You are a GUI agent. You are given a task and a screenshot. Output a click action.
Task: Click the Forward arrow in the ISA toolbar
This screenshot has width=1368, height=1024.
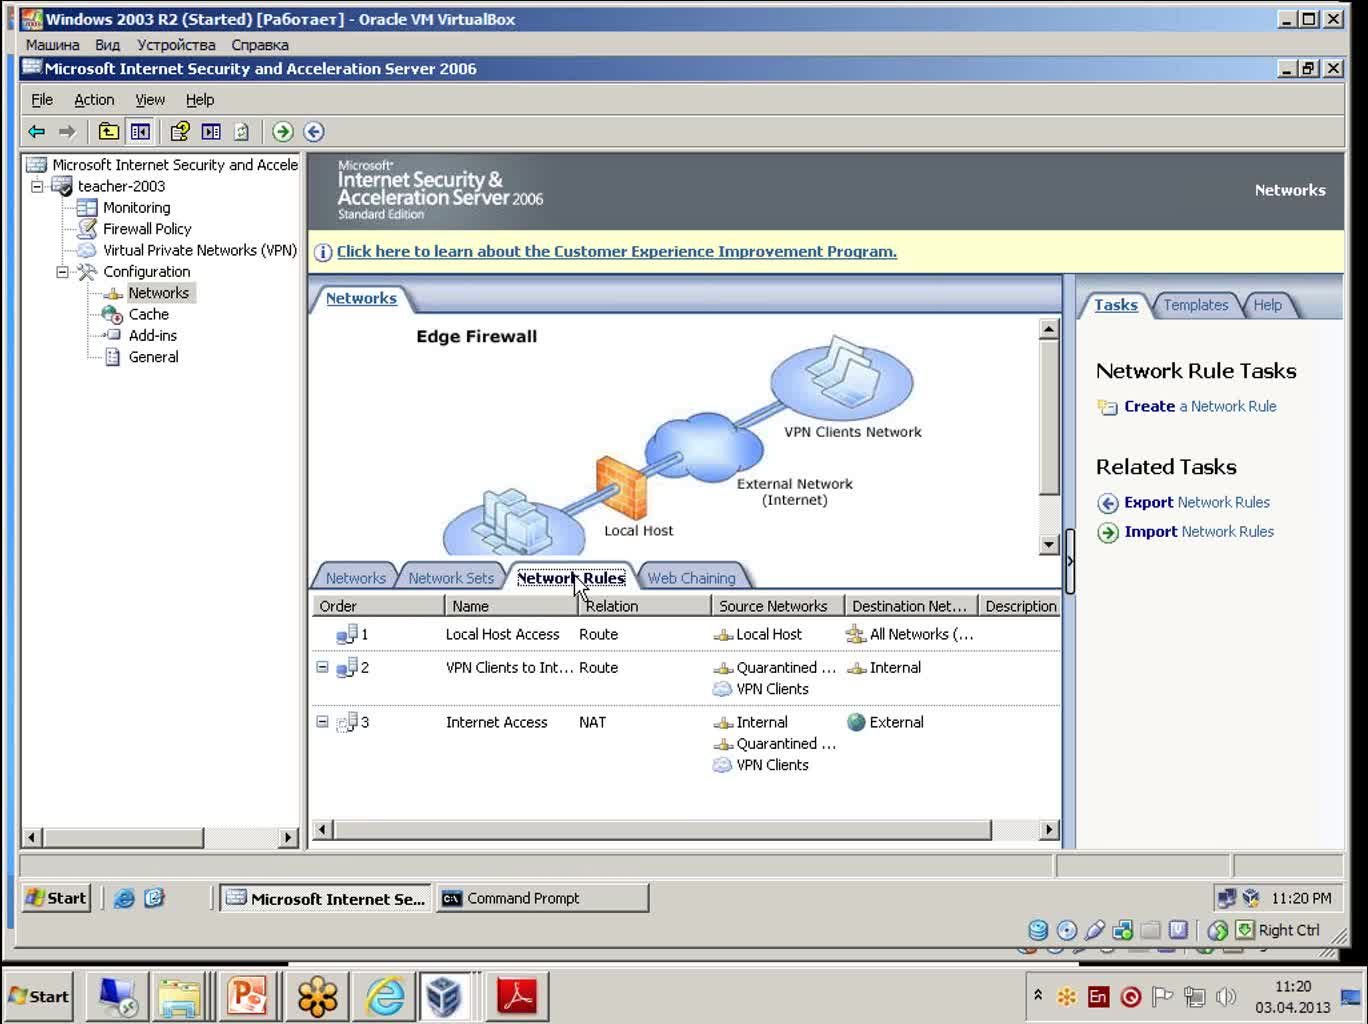tap(67, 131)
